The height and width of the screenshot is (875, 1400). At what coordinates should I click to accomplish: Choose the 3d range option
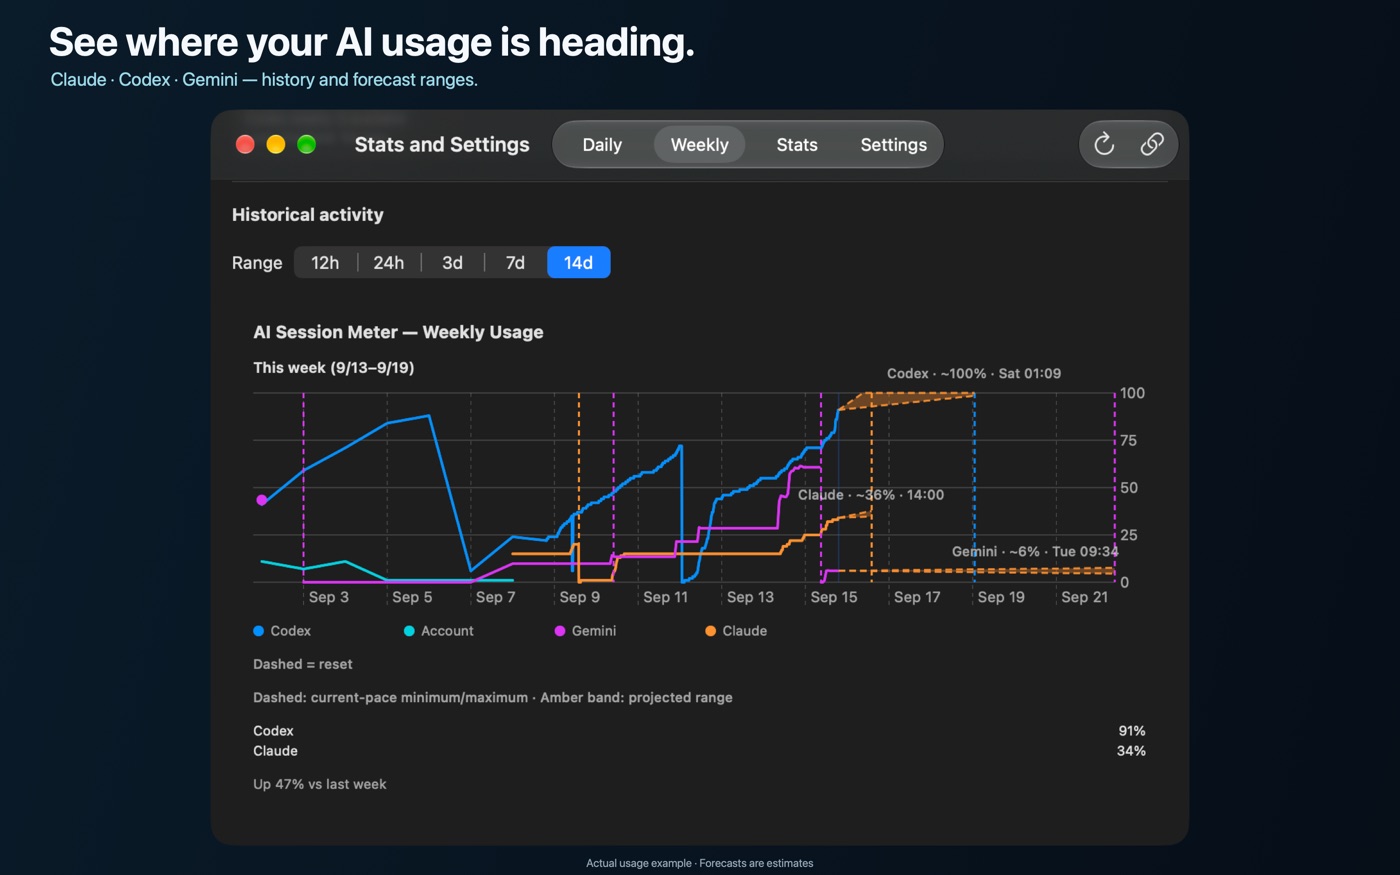point(452,263)
